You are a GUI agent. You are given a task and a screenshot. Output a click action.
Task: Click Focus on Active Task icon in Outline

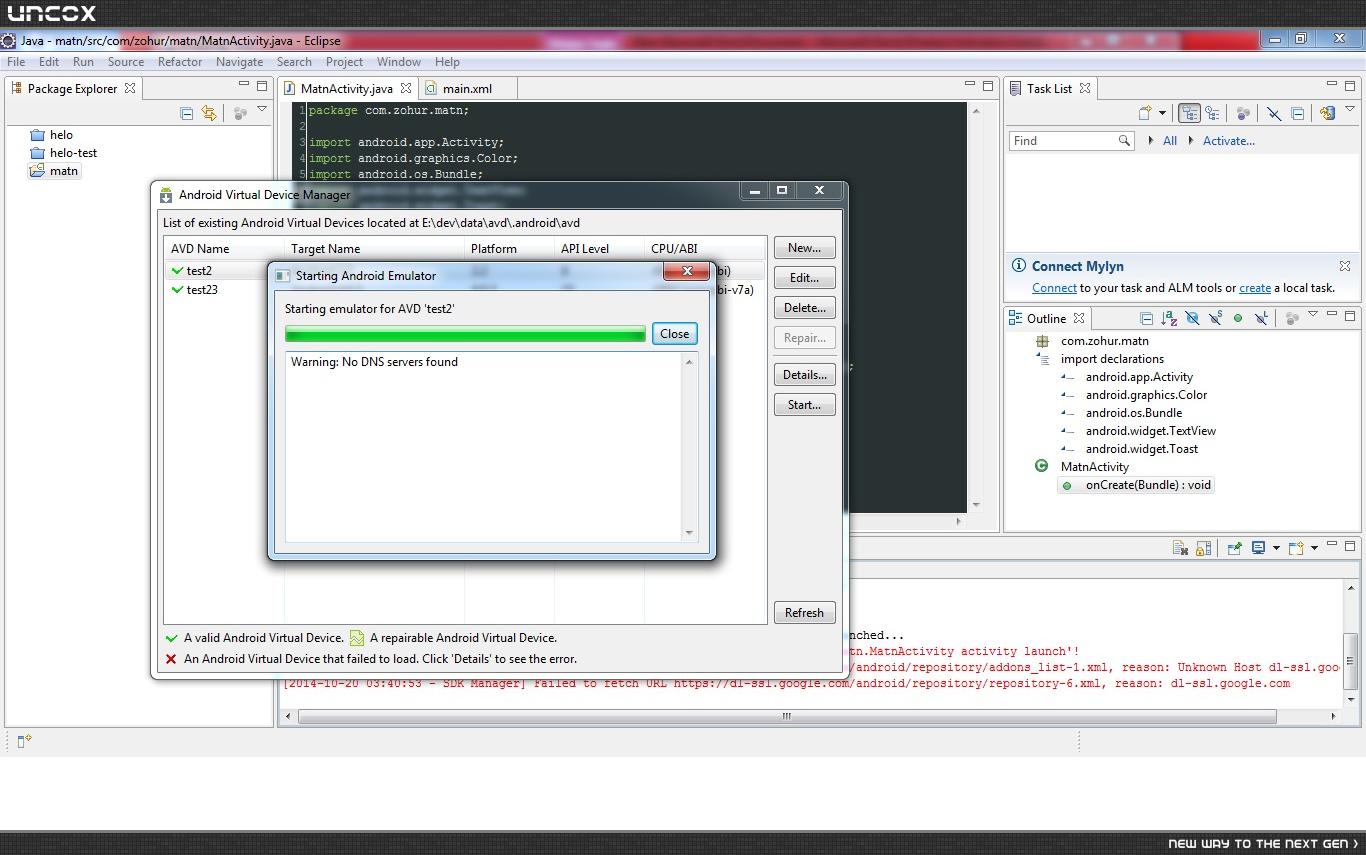pos(1292,318)
